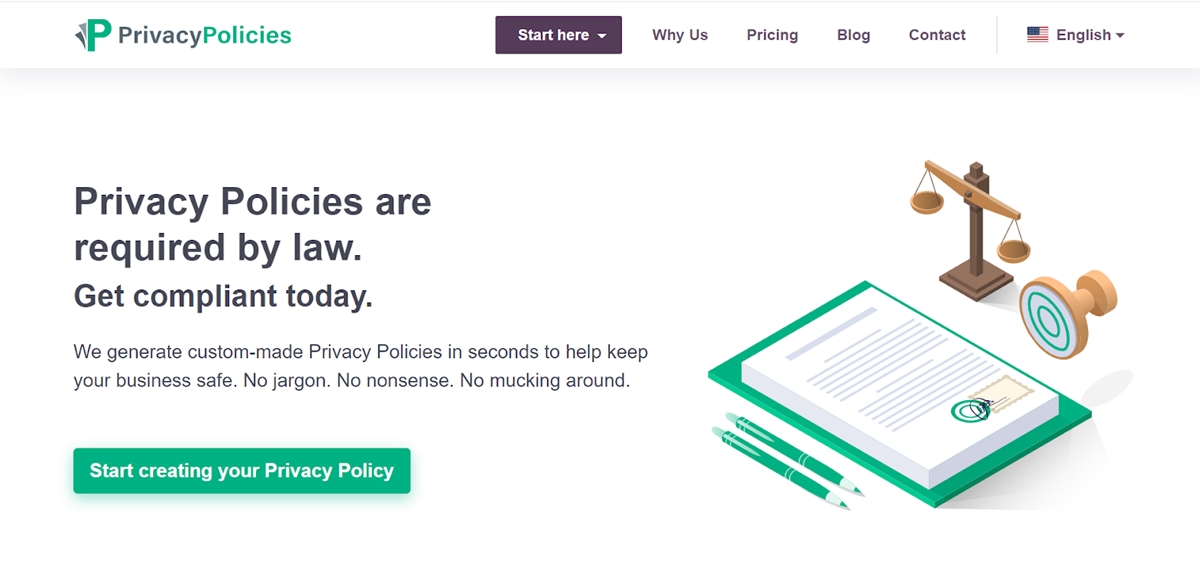Click the green P logo icon
1200x578 pixels.
click(x=93, y=35)
